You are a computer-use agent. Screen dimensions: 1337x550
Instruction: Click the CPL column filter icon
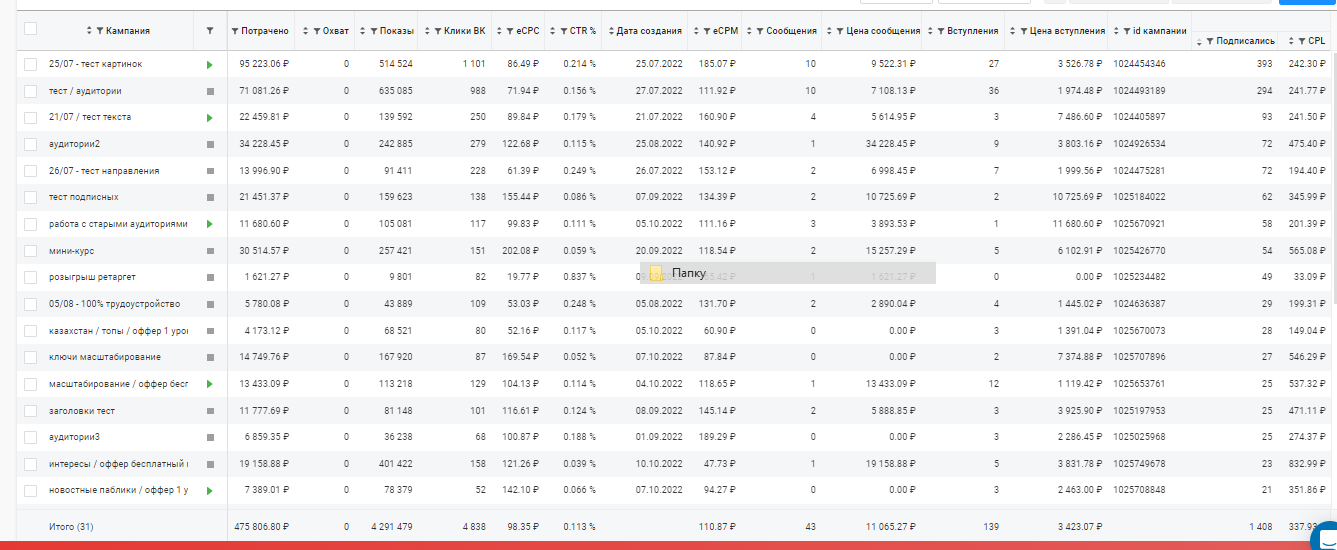click(1301, 41)
